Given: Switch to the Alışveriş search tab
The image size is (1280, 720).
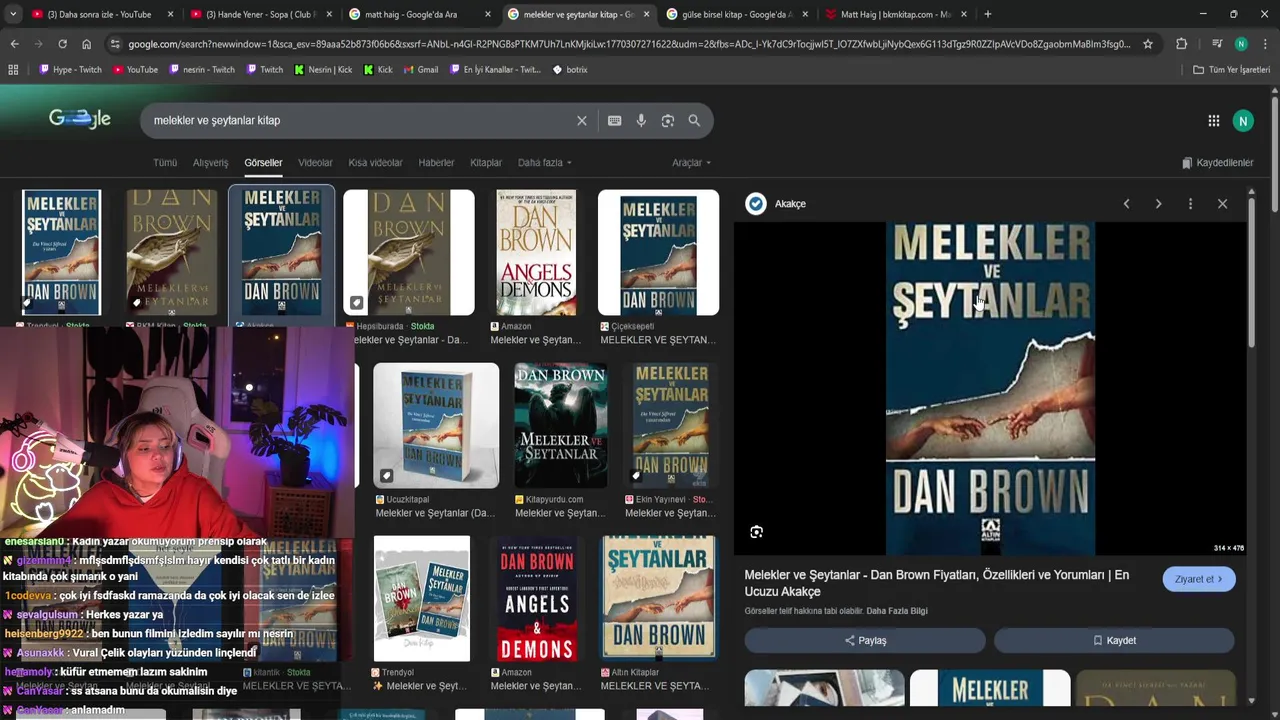Looking at the screenshot, I should [x=210, y=163].
